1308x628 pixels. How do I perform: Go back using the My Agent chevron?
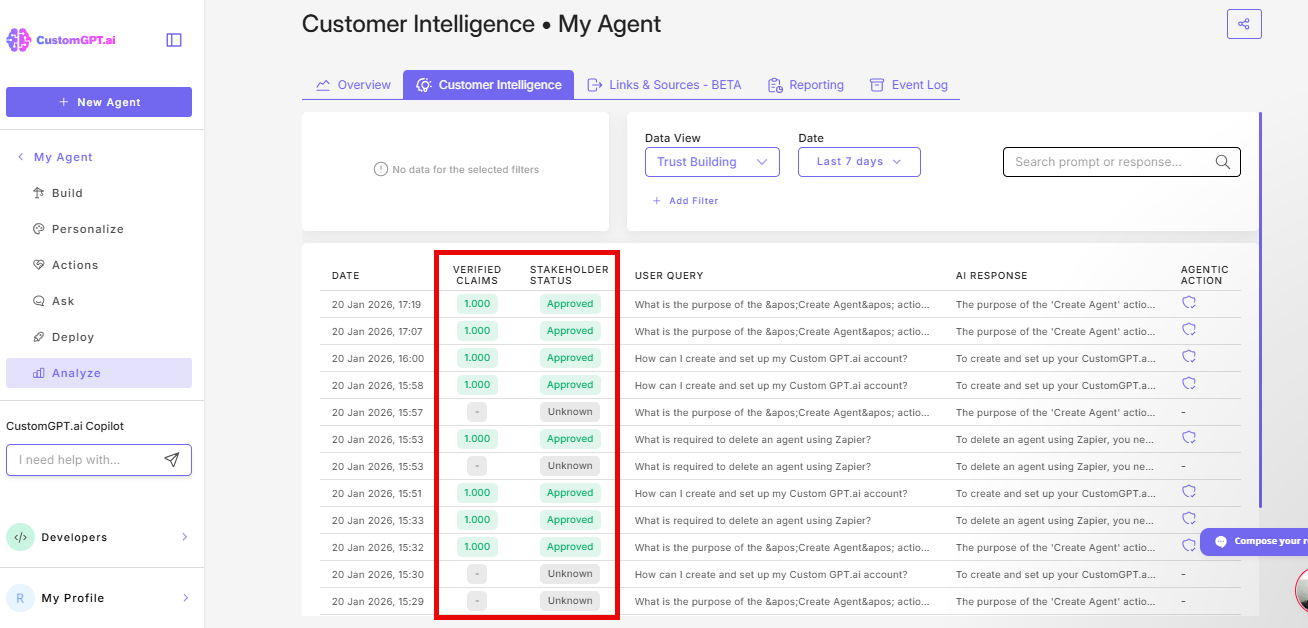[20, 157]
